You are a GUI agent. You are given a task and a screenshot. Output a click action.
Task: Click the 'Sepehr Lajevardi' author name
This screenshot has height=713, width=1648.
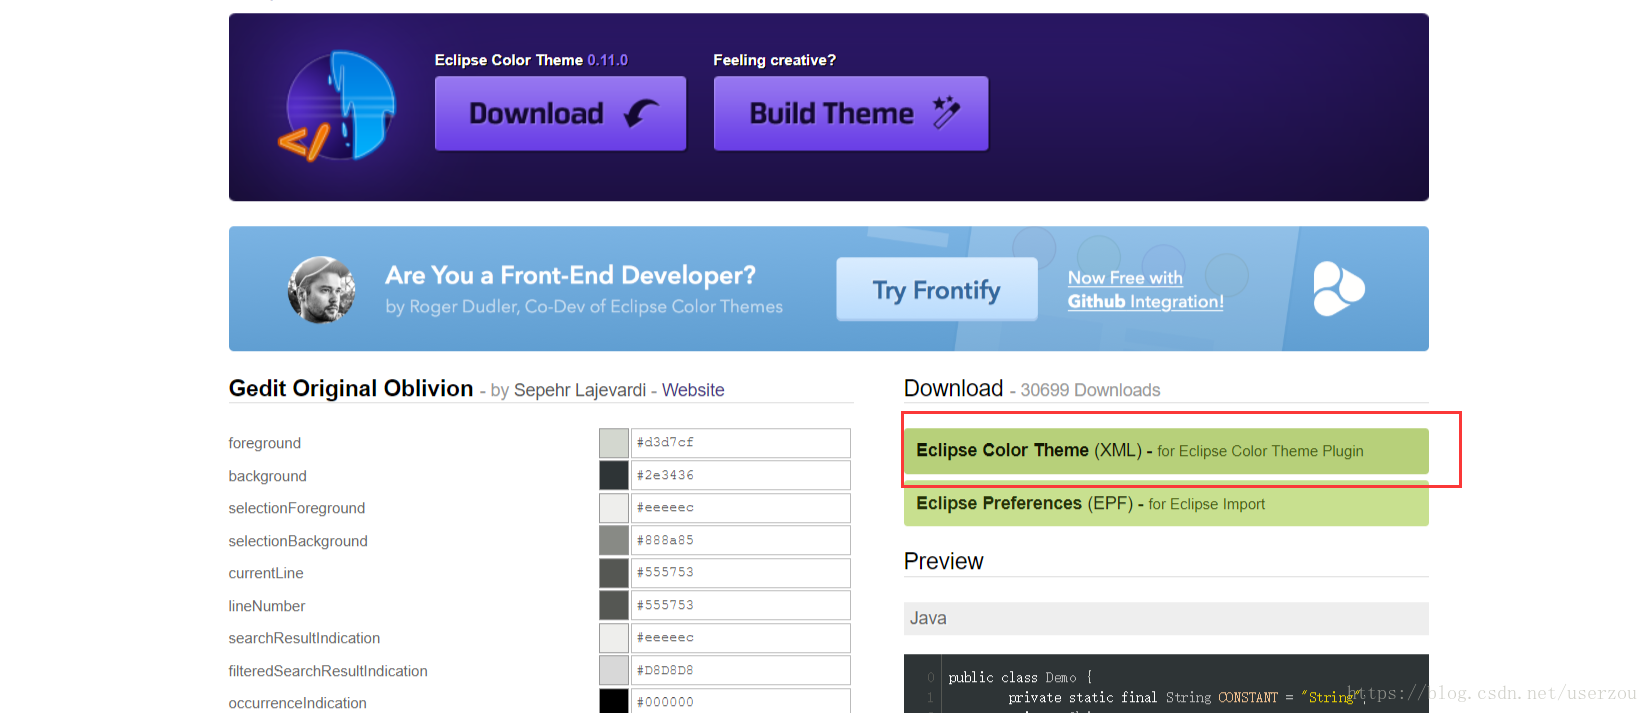(580, 390)
